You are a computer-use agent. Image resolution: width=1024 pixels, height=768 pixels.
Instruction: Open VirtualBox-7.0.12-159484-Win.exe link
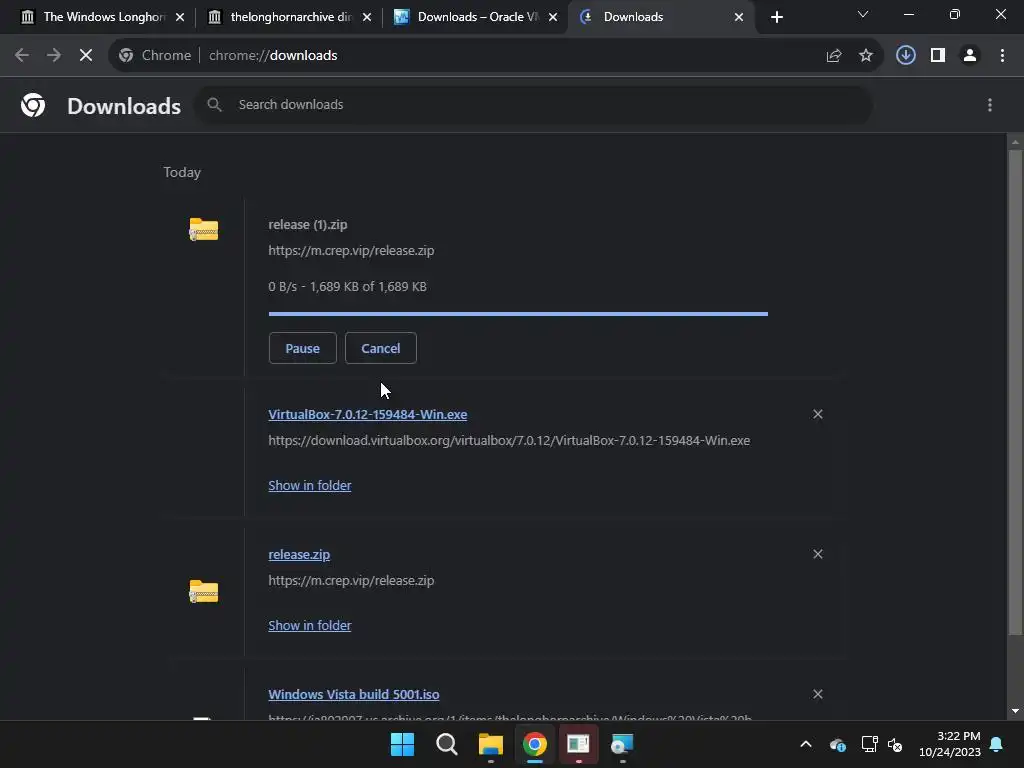click(x=368, y=414)
